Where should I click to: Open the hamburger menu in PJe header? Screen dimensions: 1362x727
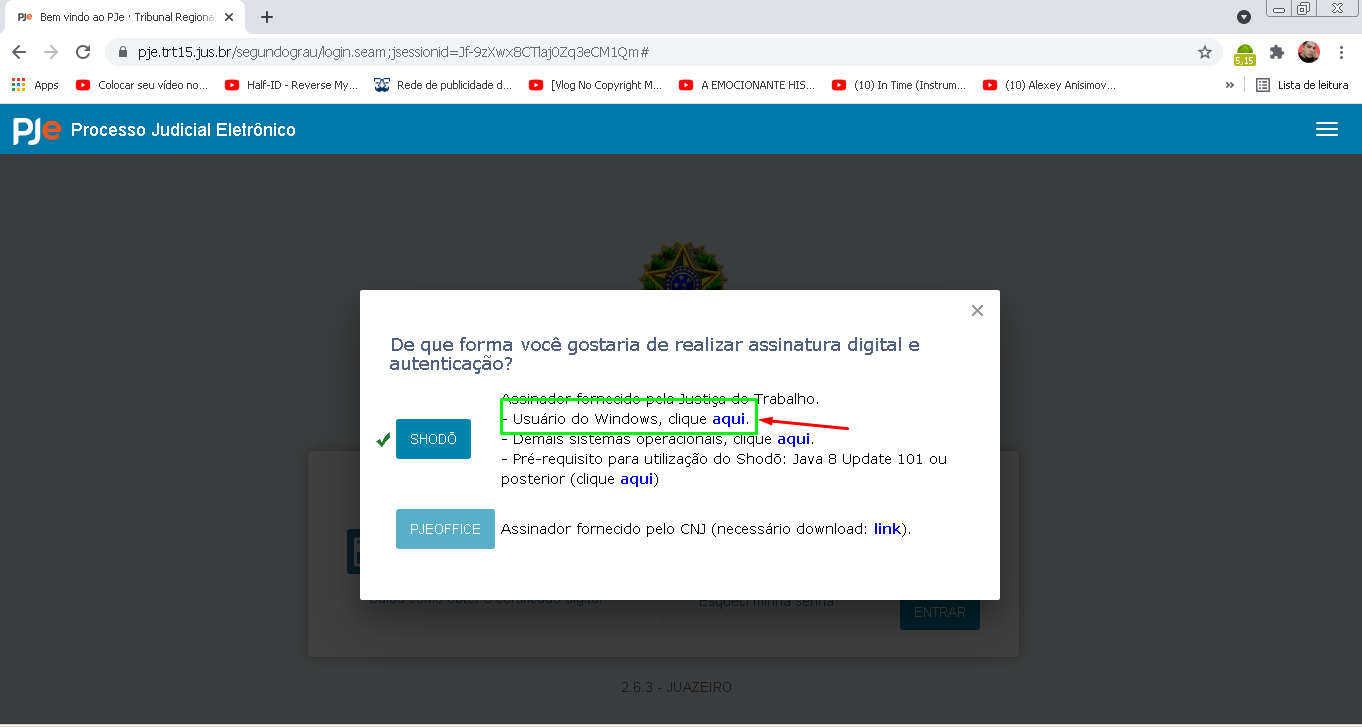tap(1327, 129)
